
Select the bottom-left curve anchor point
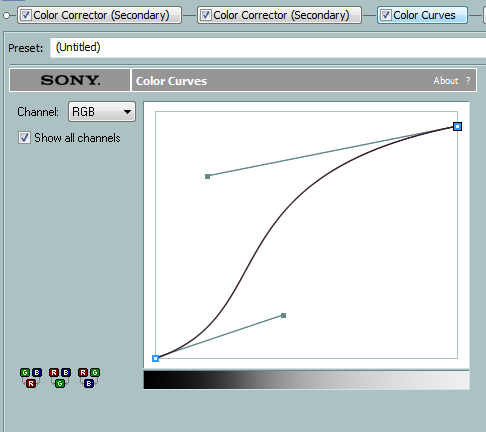tap(155, 358)
